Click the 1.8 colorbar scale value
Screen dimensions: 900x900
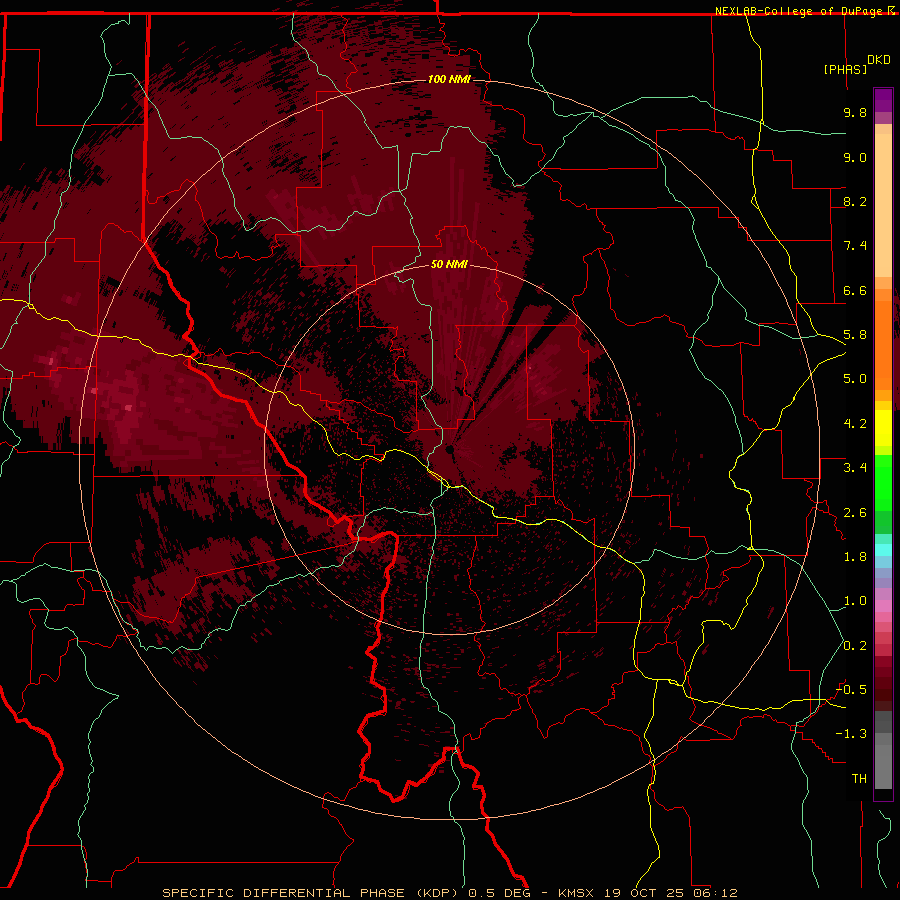855,557
